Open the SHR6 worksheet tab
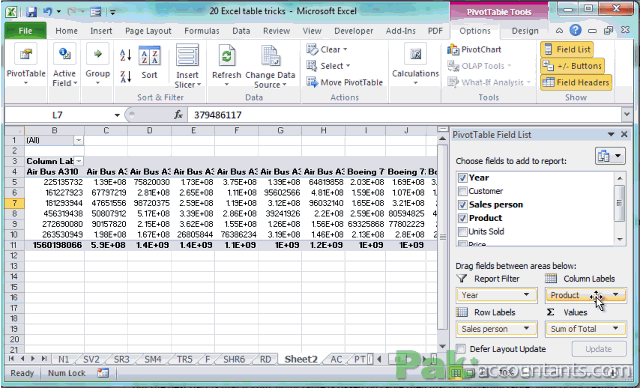This screenshot has height=388, width=640. click(234, 359)
